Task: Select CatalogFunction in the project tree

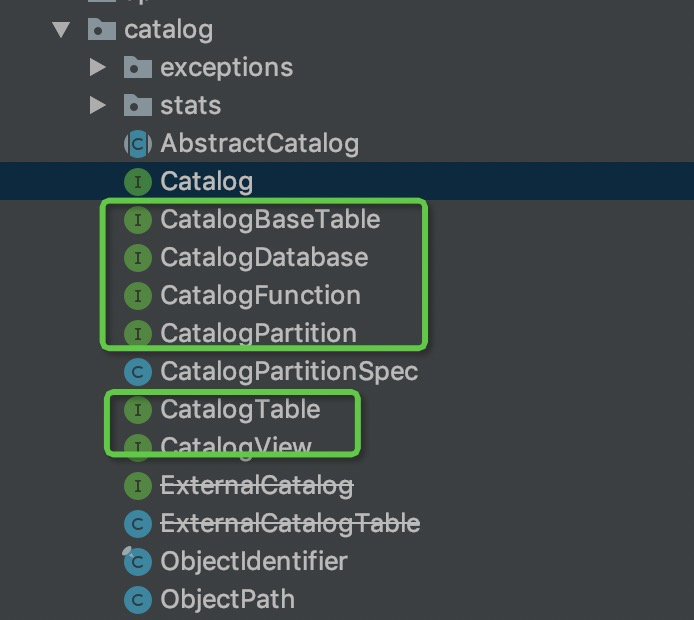Action: 260,296
